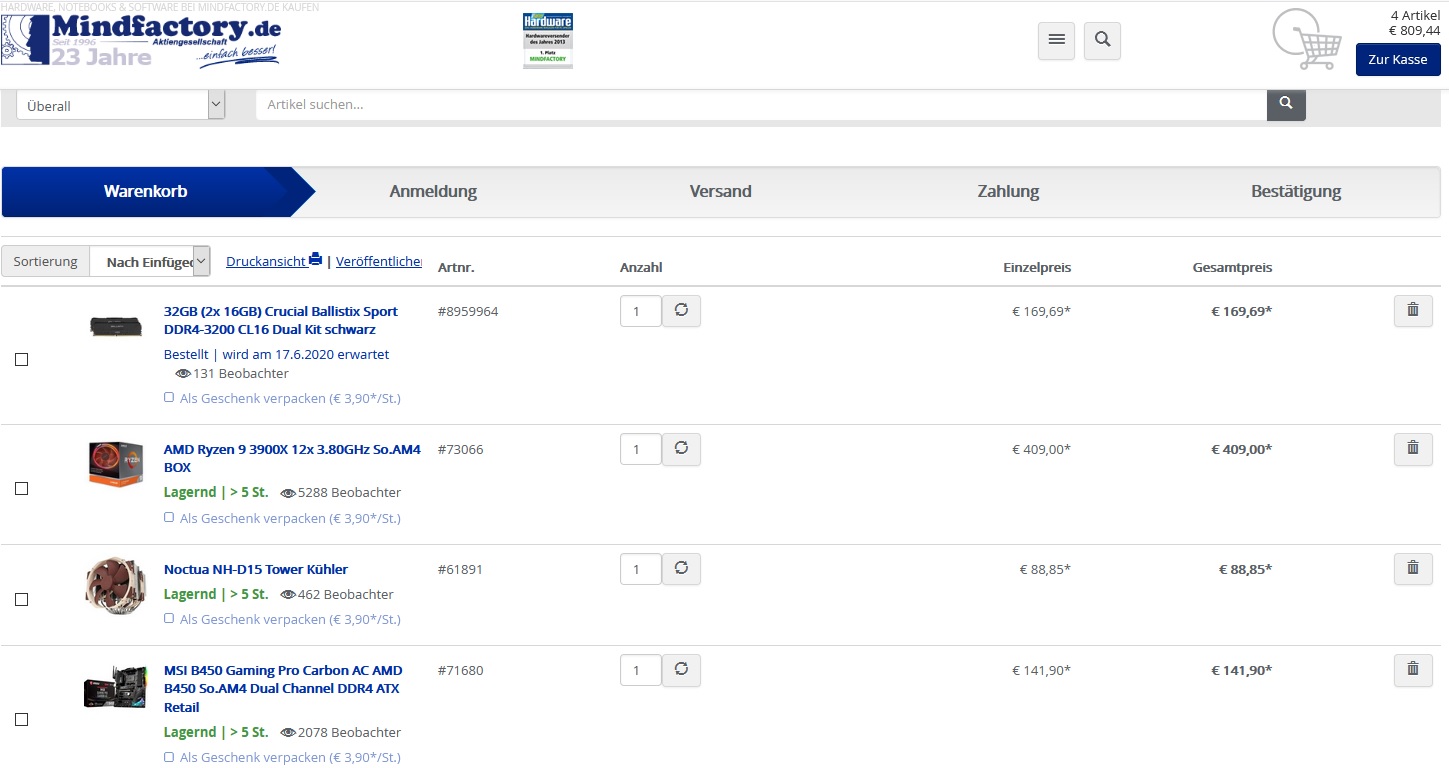Click total price € 409,00*
The image size is (1449, 768).
(1242, 449)
